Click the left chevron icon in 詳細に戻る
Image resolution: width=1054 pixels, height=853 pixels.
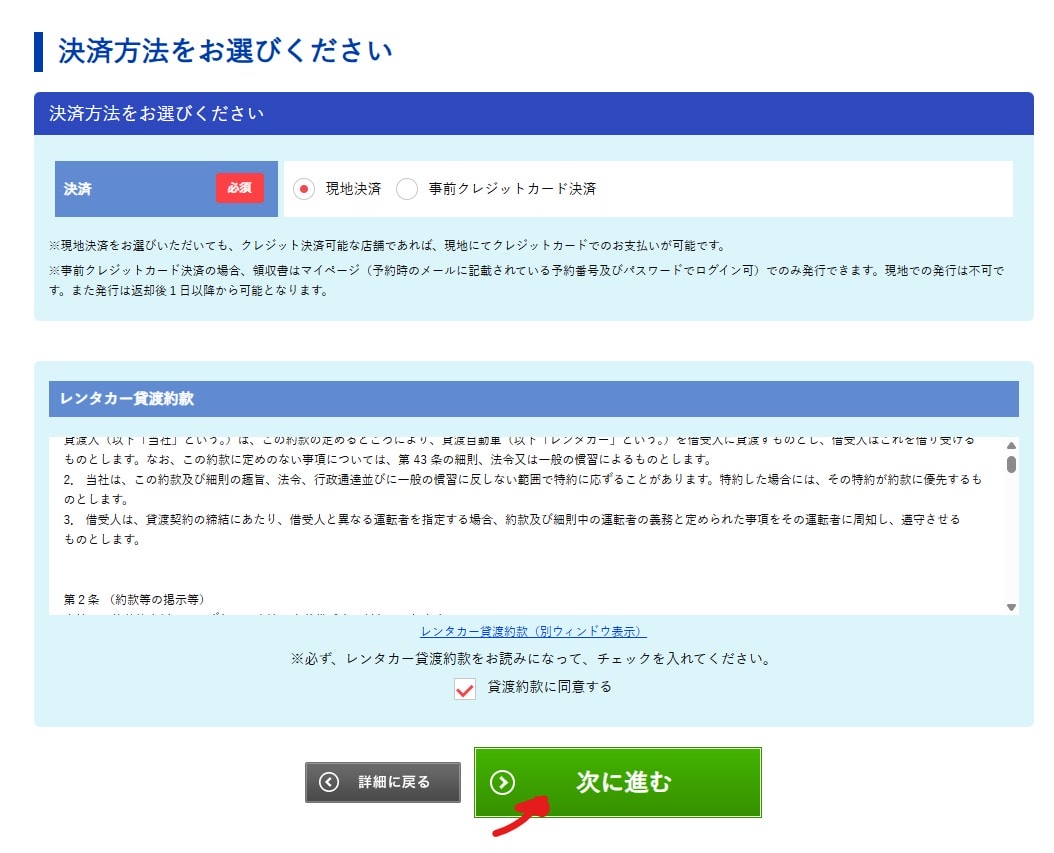pyautogui.click(x=329, y=782)
